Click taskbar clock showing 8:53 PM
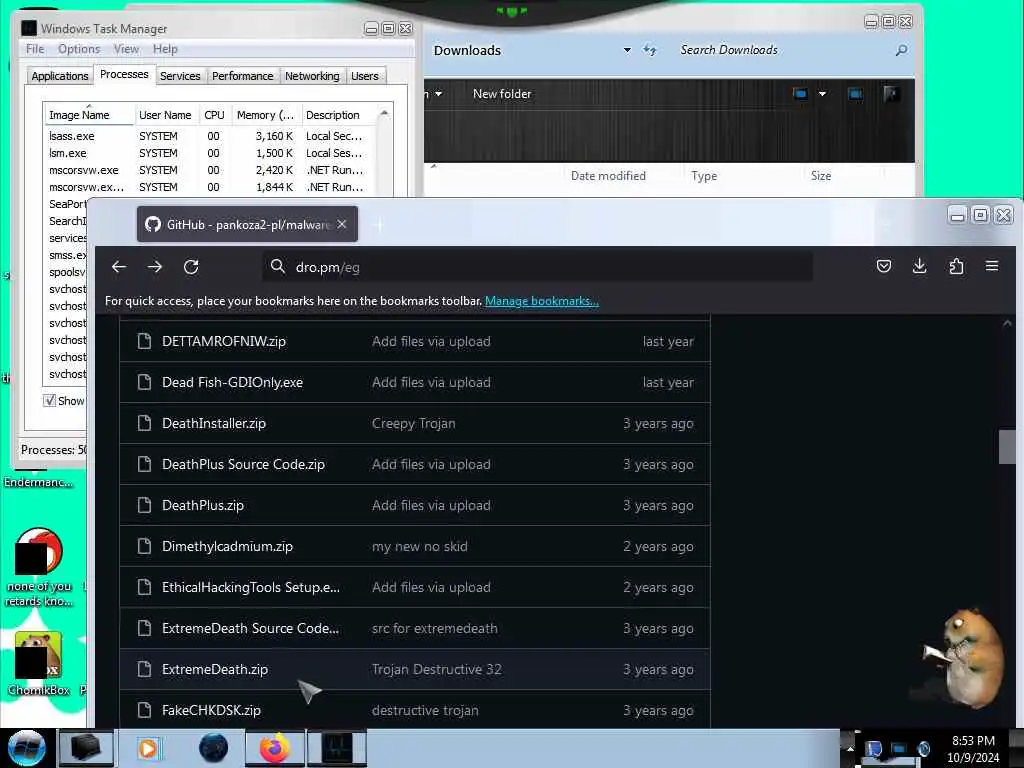This screenshot has height=768, width=1024. (x=973, y=749)
